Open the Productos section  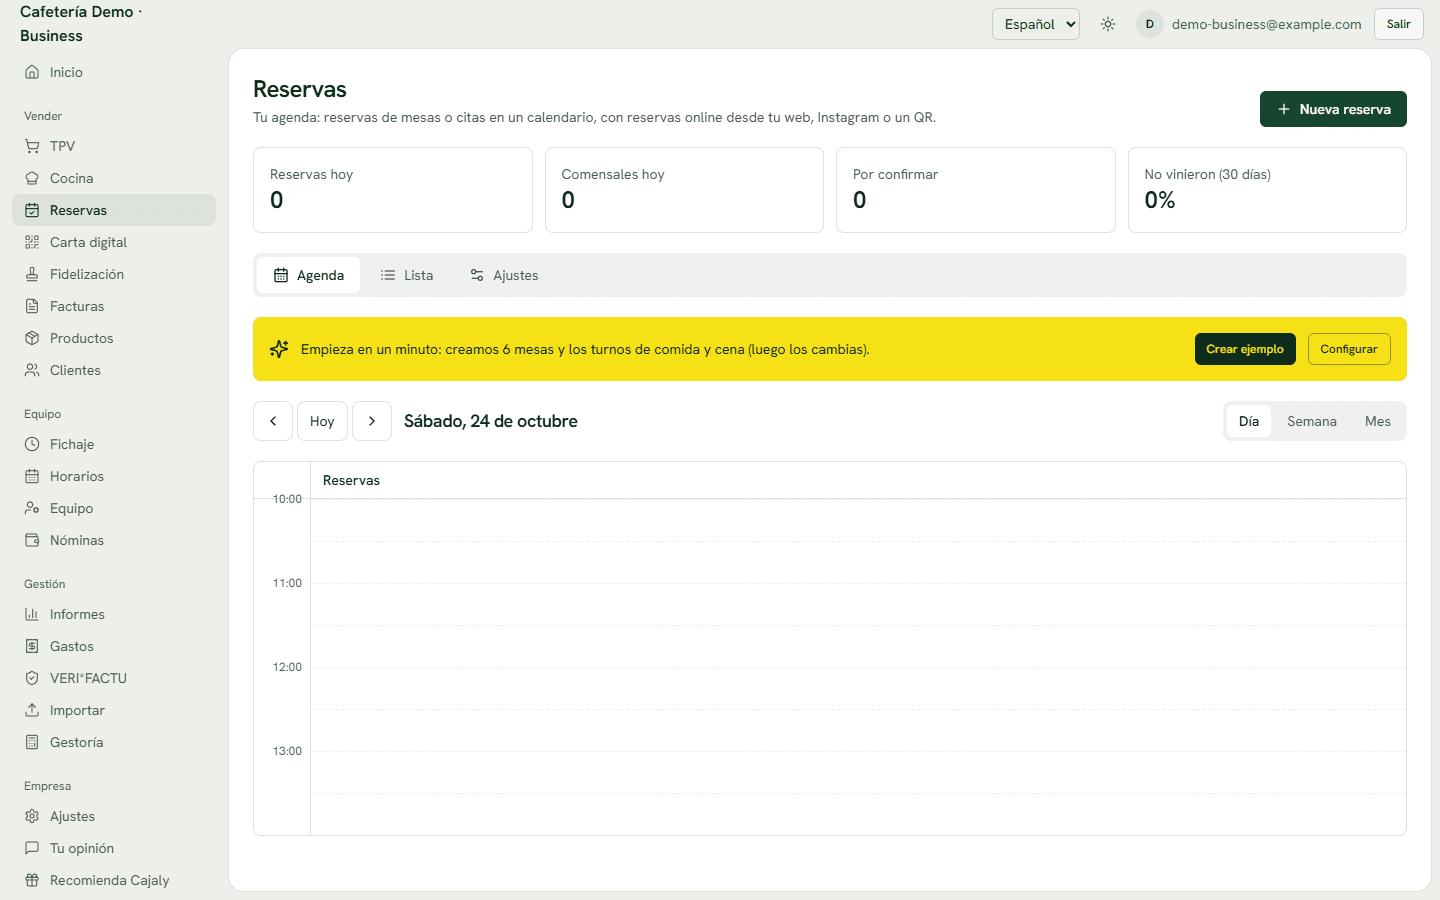coord(114,338)
